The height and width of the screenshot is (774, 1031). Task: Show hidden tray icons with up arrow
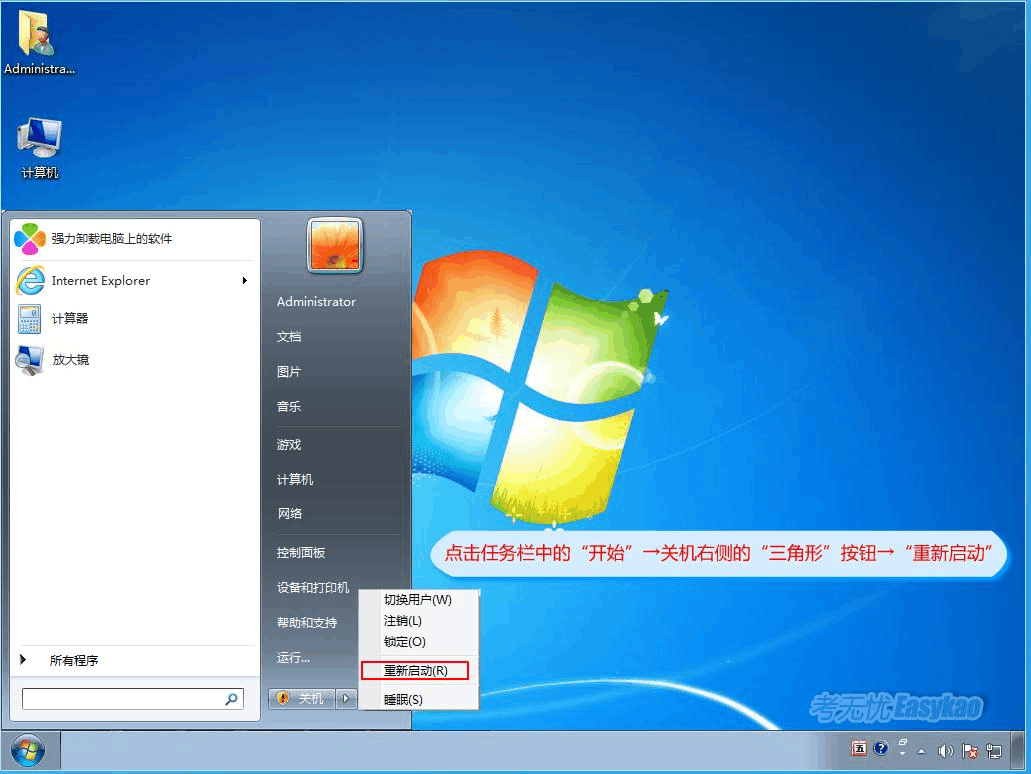point(921,751)
